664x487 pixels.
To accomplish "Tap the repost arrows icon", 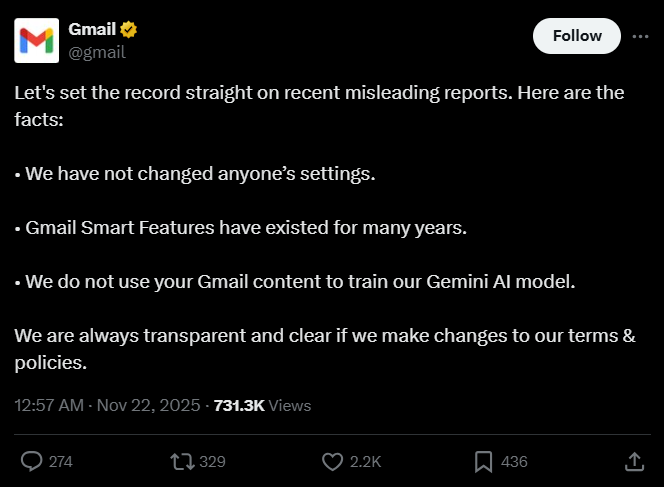I will click(x=181, y=461).
